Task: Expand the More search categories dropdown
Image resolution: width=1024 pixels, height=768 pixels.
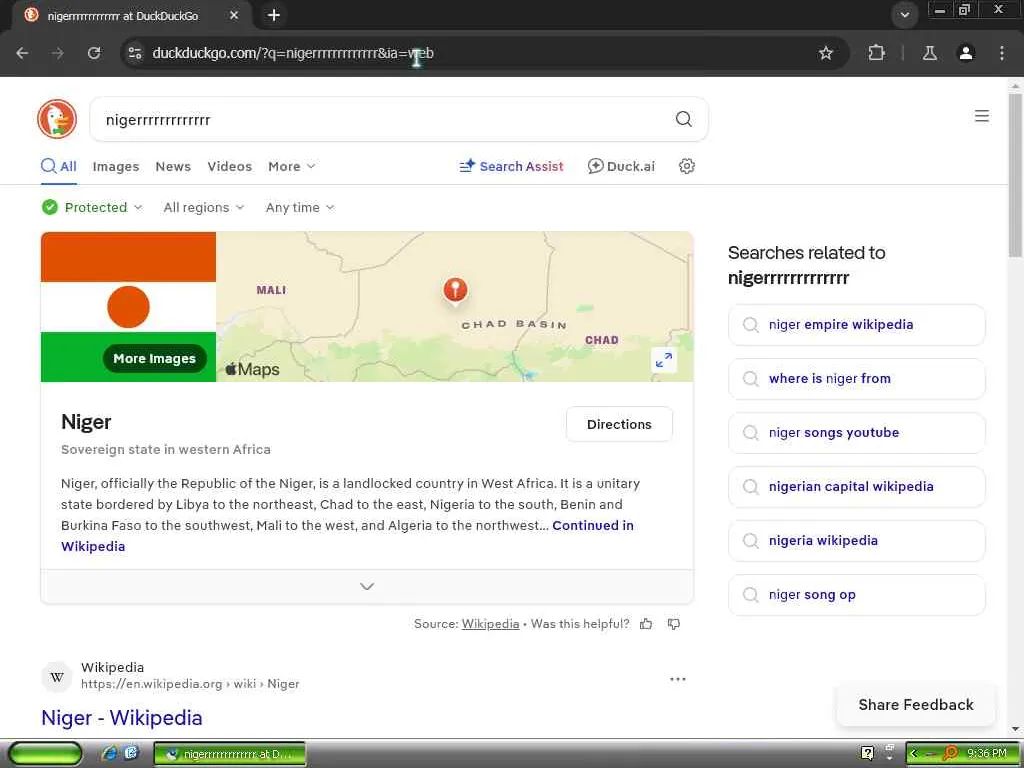Action: coord(291,167)
